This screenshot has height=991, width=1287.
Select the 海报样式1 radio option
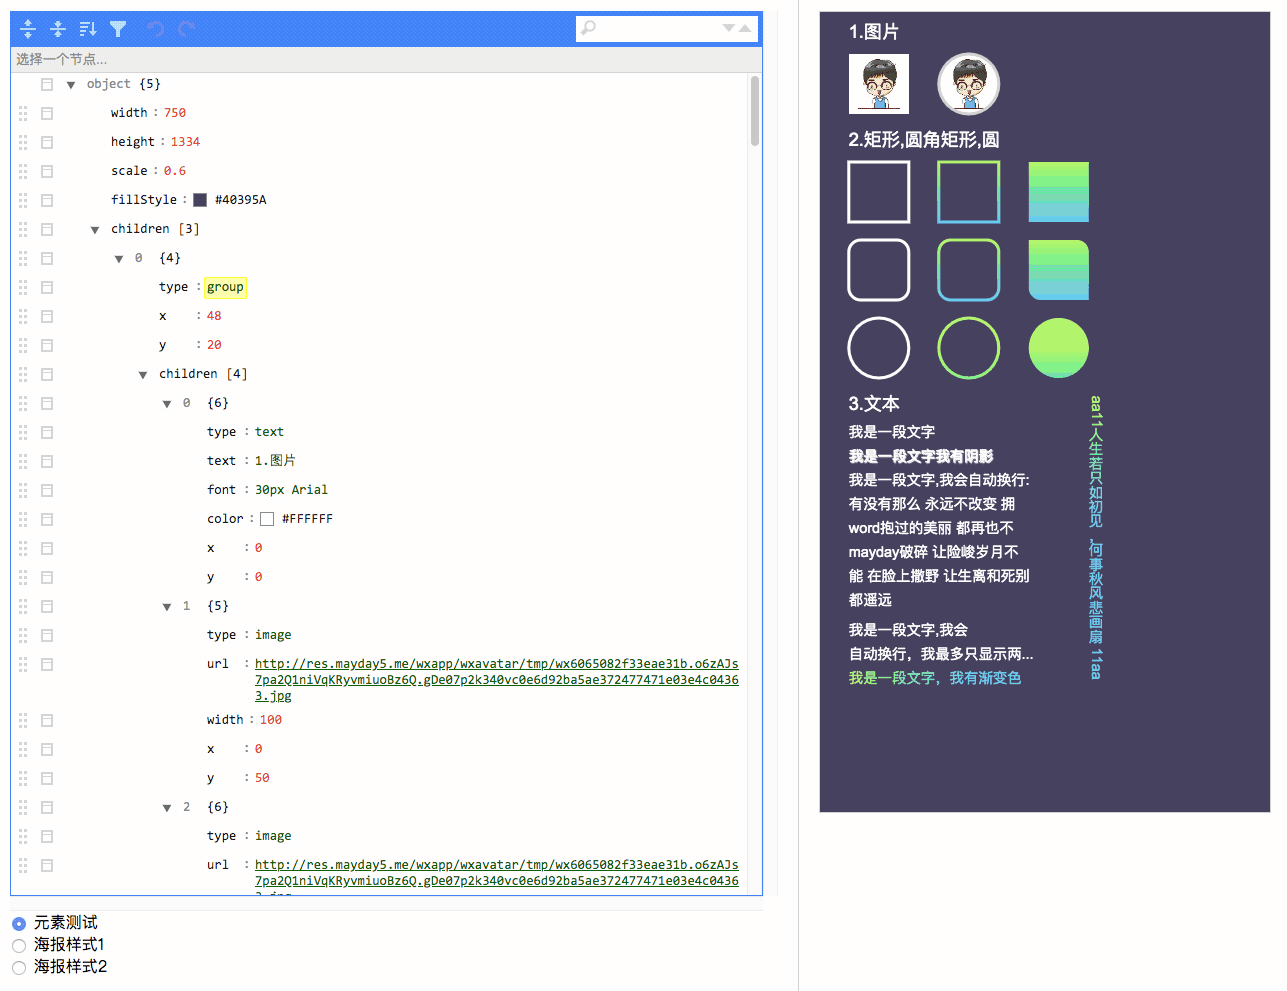pos(19,945)
